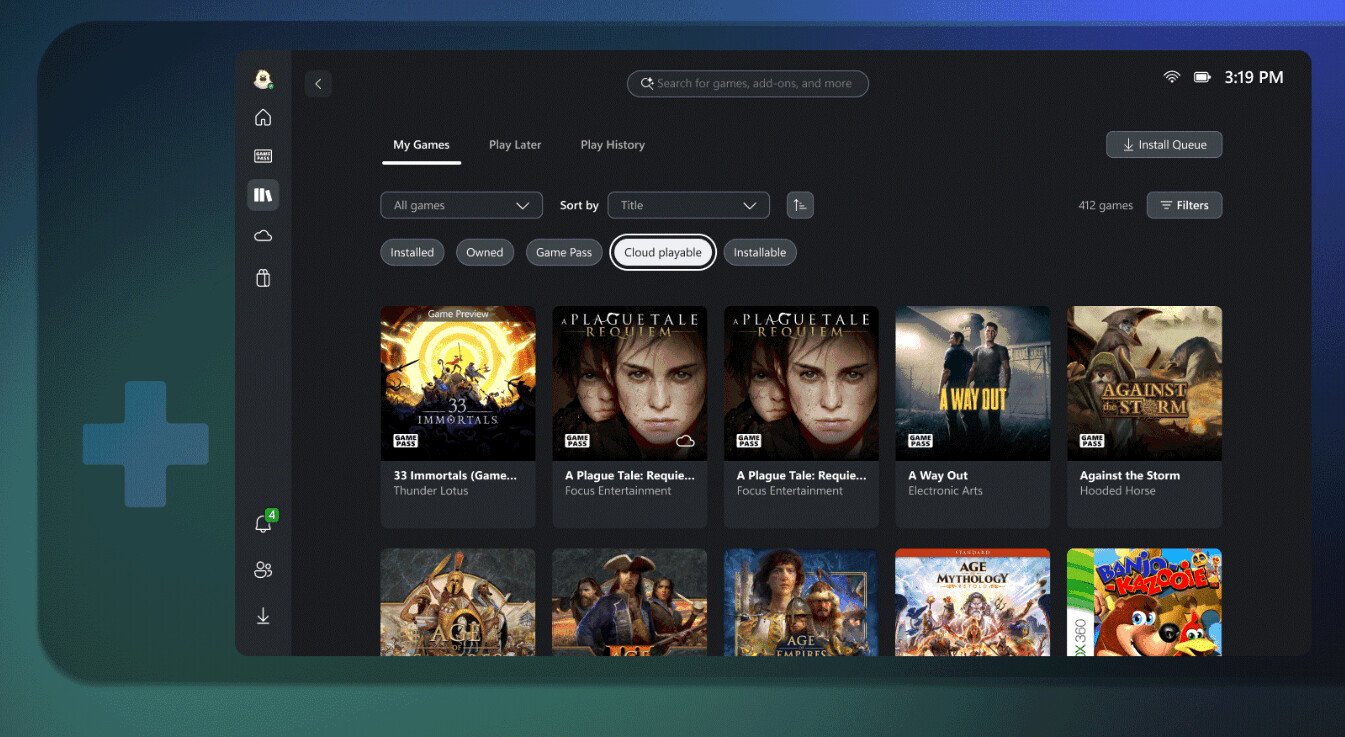This screenshot has width=1345, height=737.
Task: Open Banjo-Kazooie game cover
Action: [1145, 602]
